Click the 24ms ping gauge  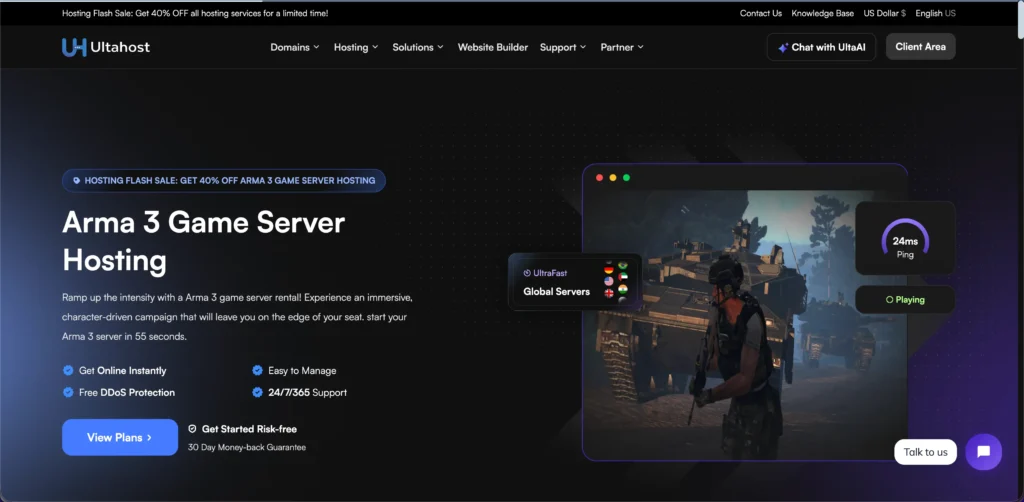(904, 239)
